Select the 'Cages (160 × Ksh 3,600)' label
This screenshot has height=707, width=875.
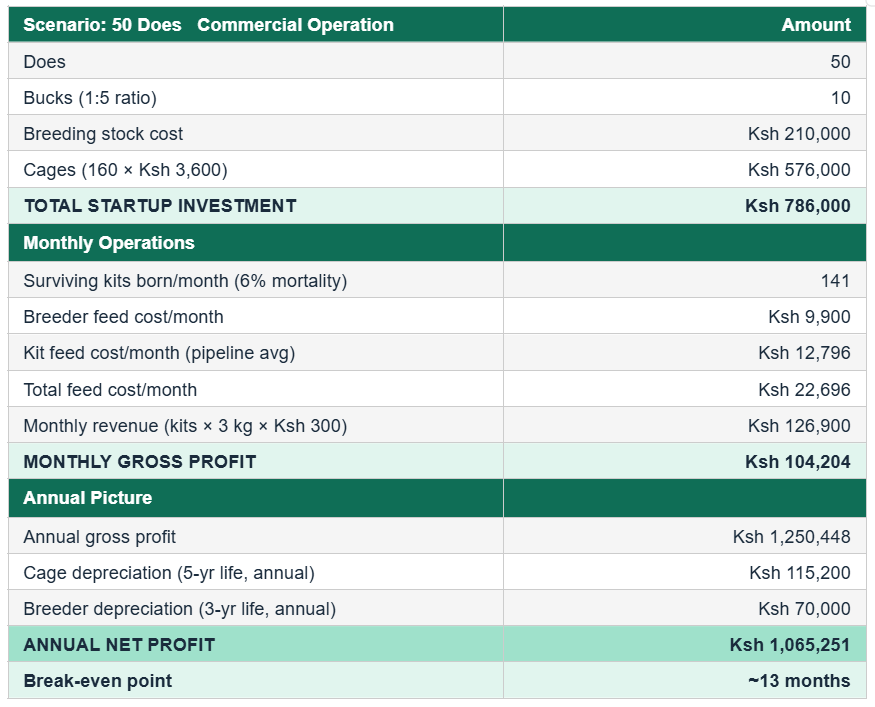tap(126, 170)
